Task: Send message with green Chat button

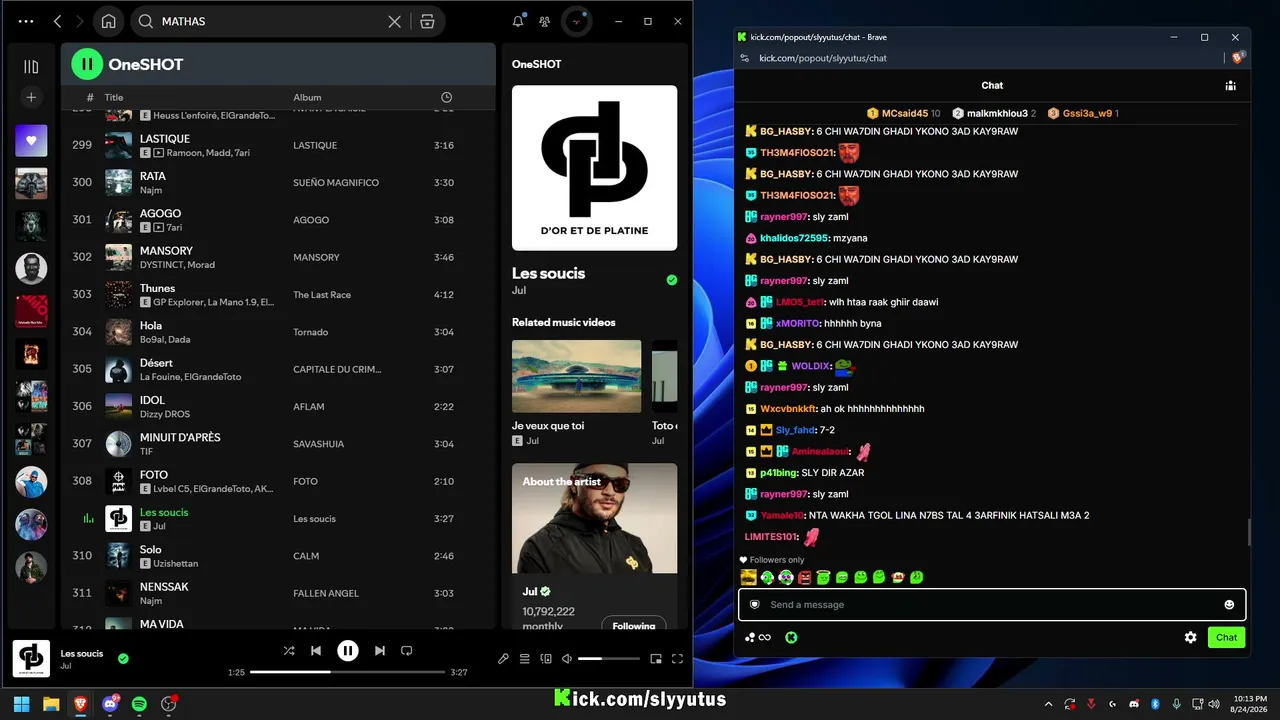Action: pos(1226,637)
